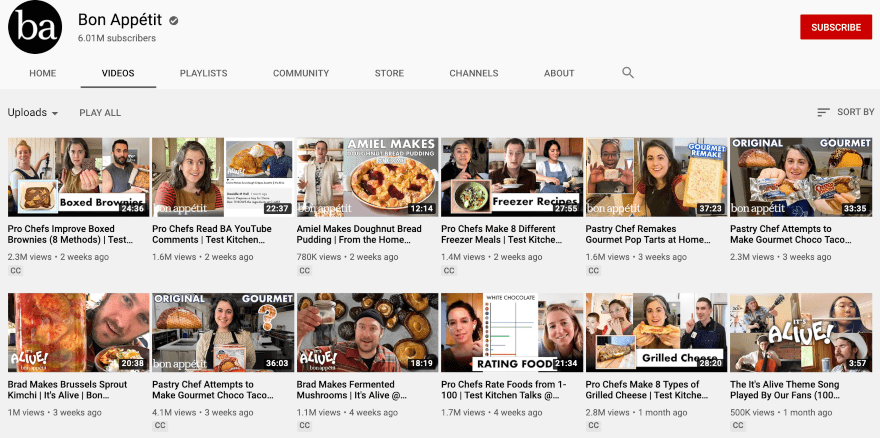
Task: Click the Bon Appétit channel avatar logo
Action: (x=36, y=26)
